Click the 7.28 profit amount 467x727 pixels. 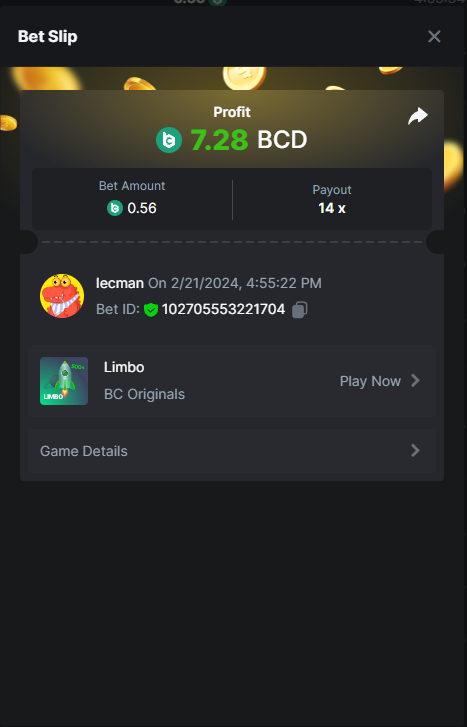(x=219, y=140)
